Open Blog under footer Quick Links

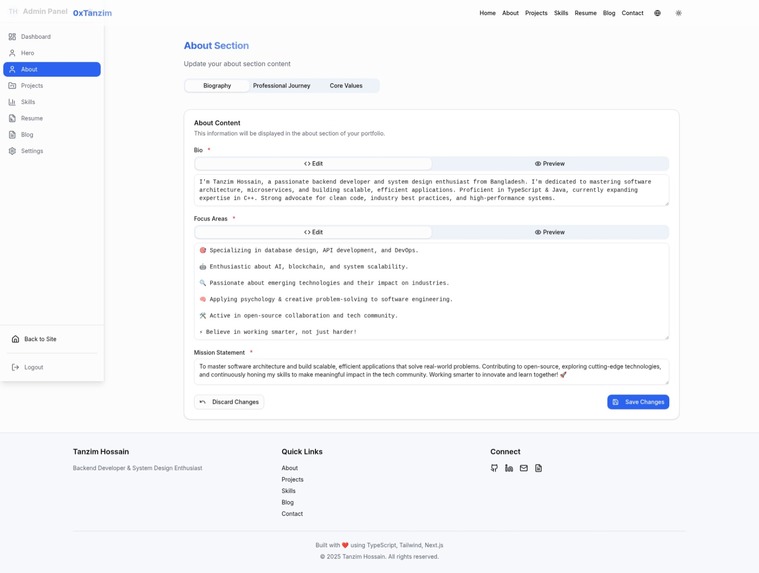(x=288, y=502)
